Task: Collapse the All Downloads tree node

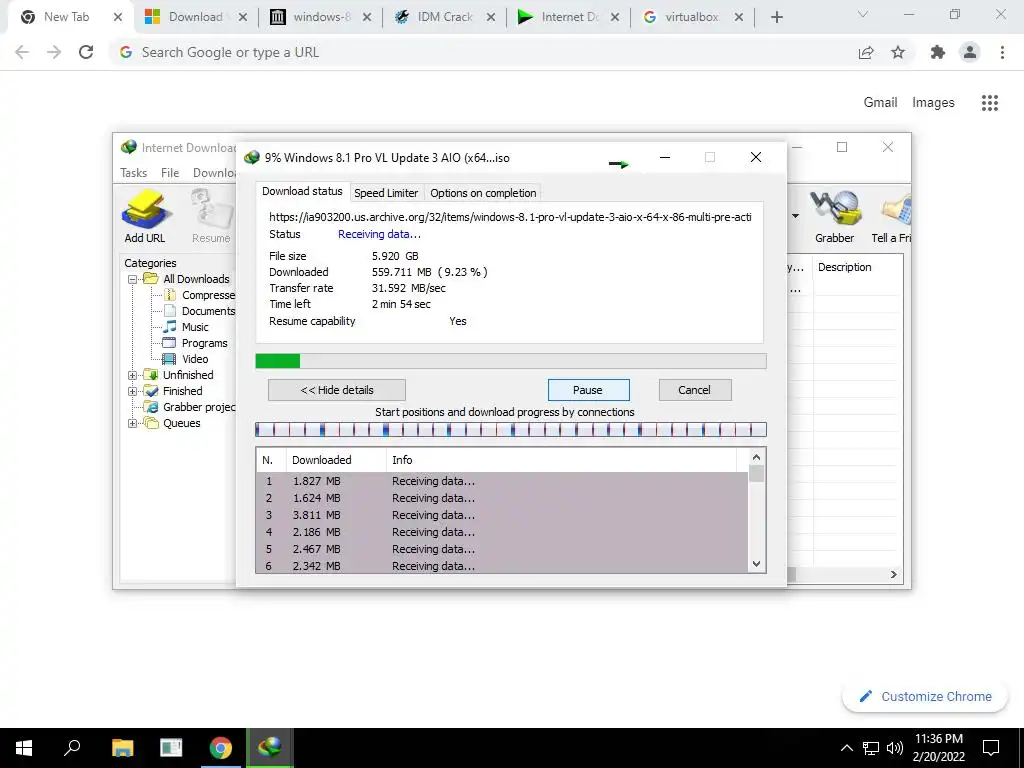Action: pos(133,279)
